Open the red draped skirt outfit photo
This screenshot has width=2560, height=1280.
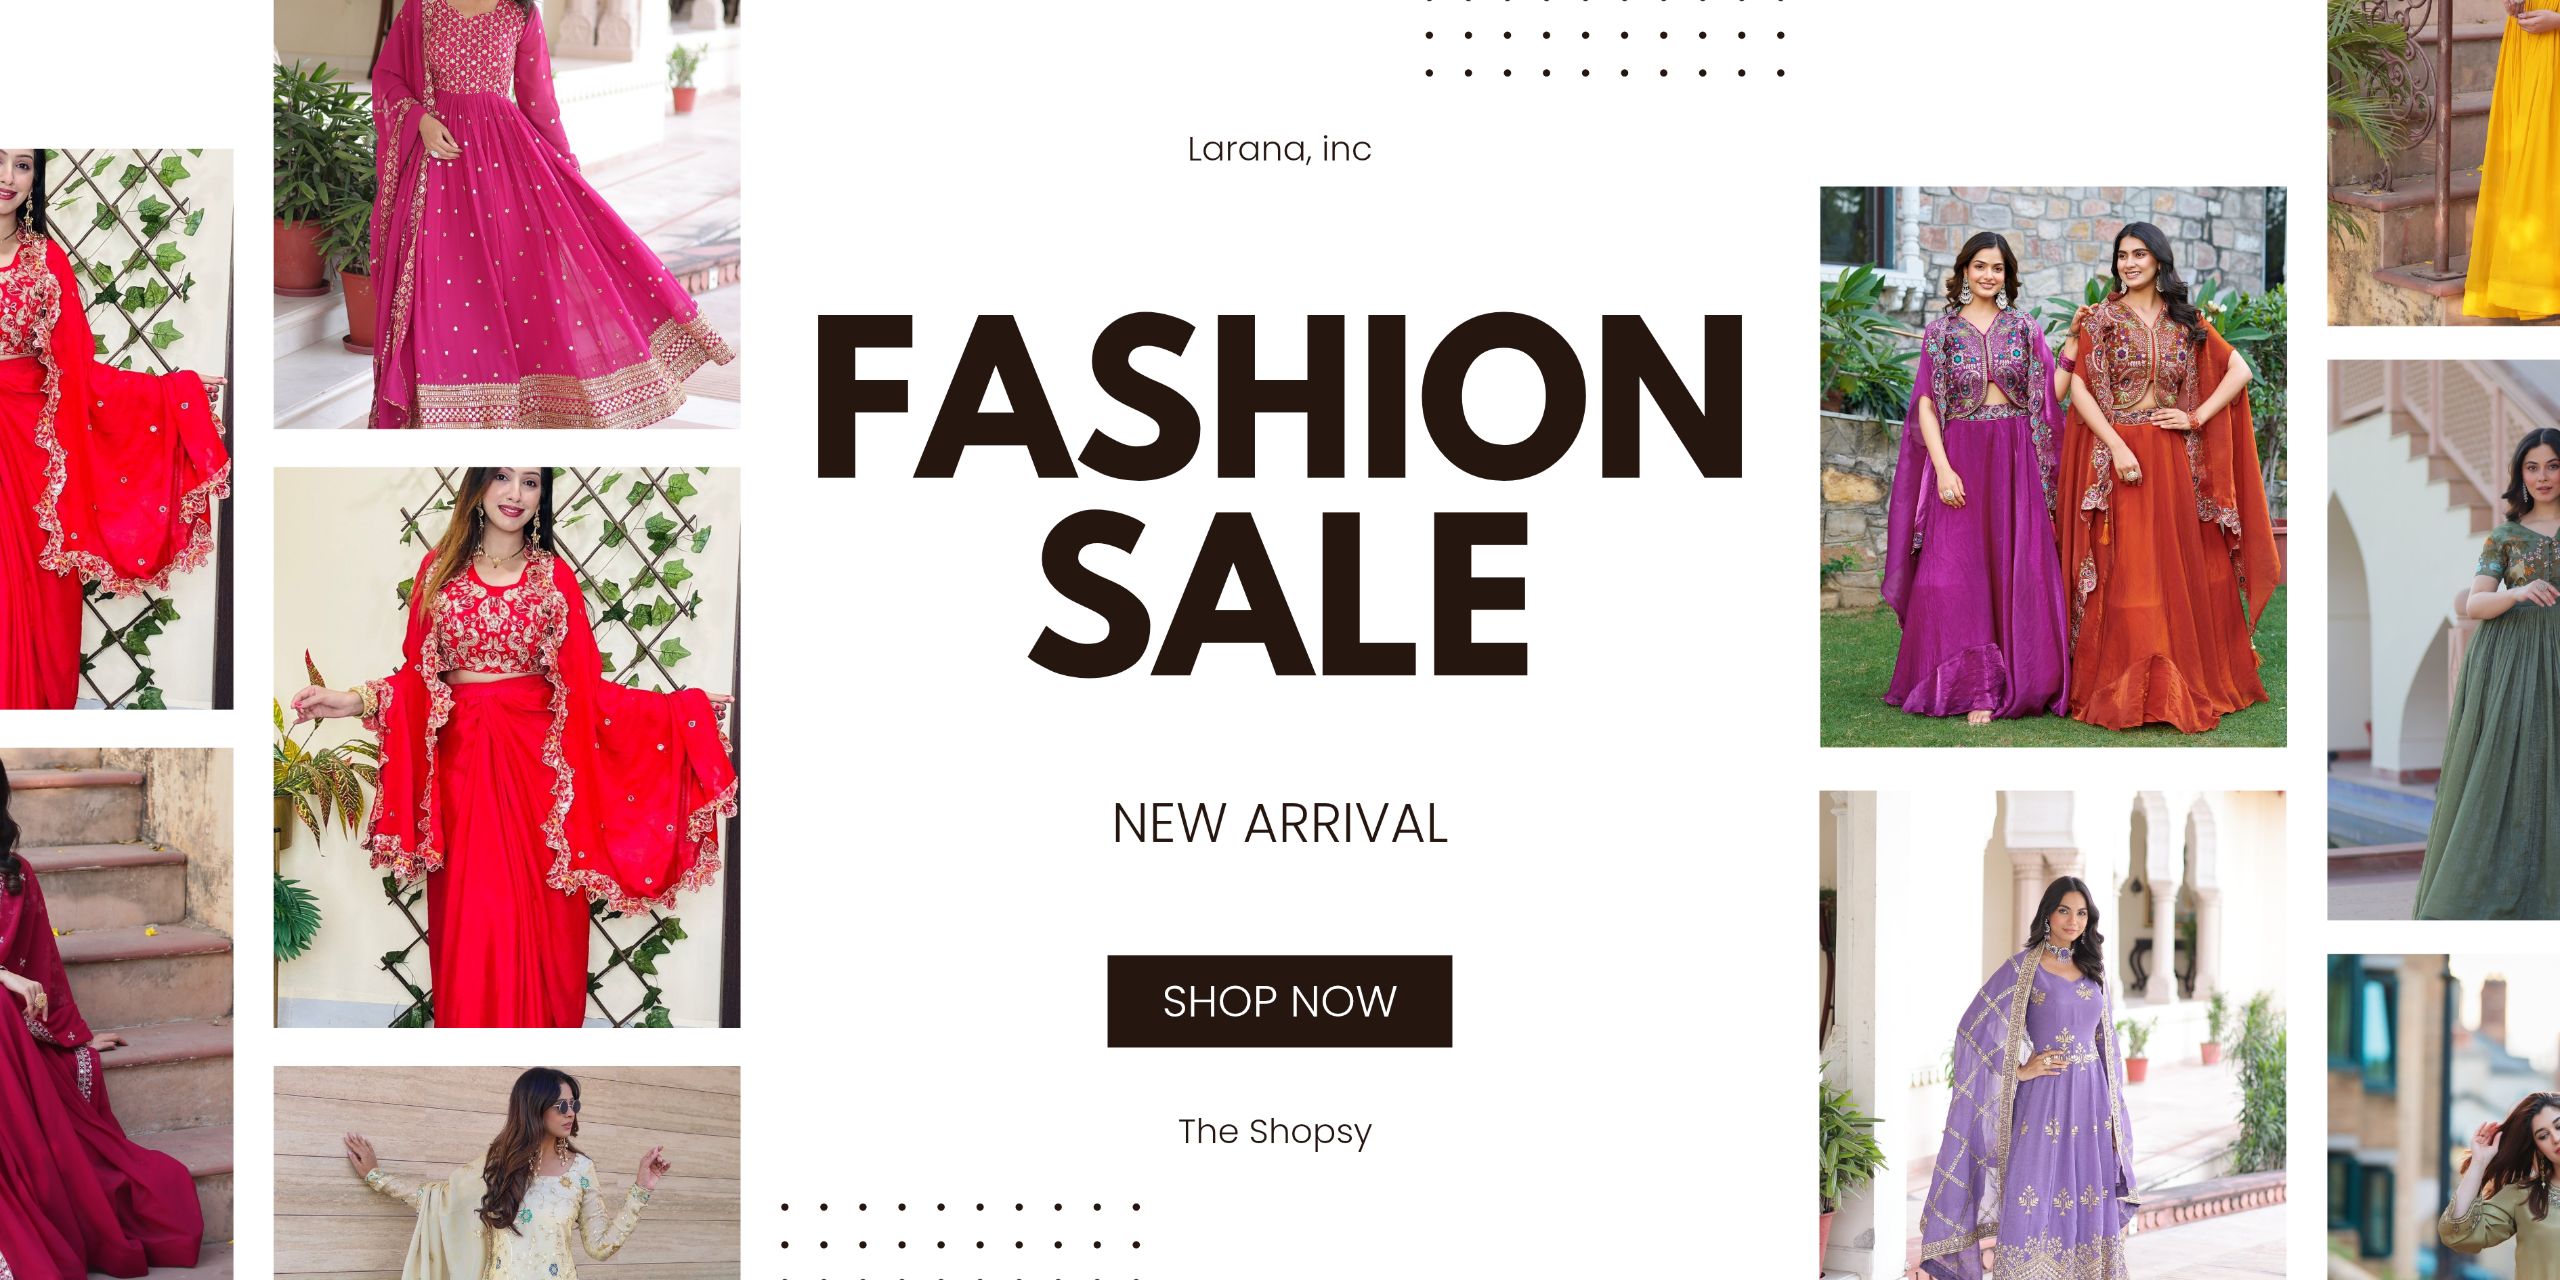507,747
